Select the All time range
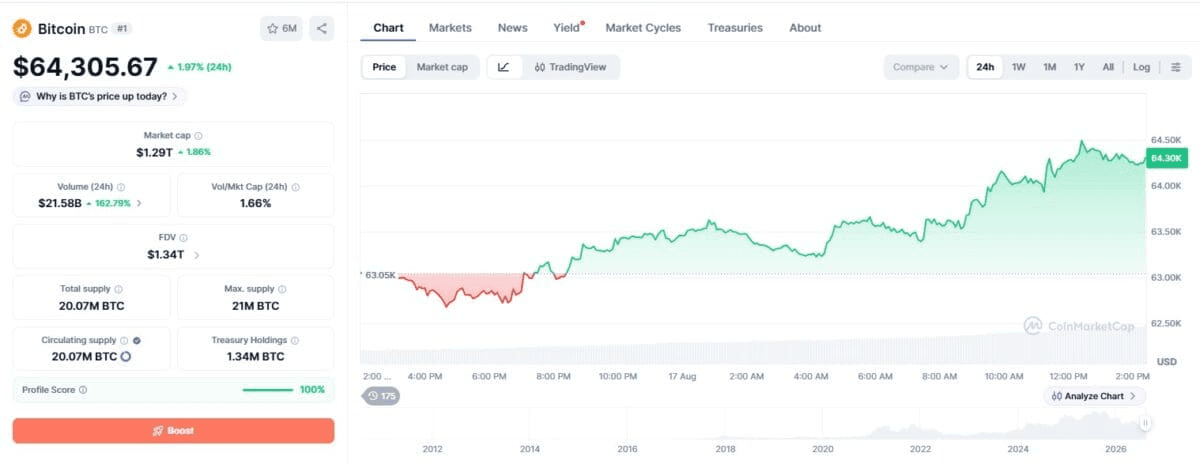The width and height of the screenshot is (1200, 464). (1108, 67)
